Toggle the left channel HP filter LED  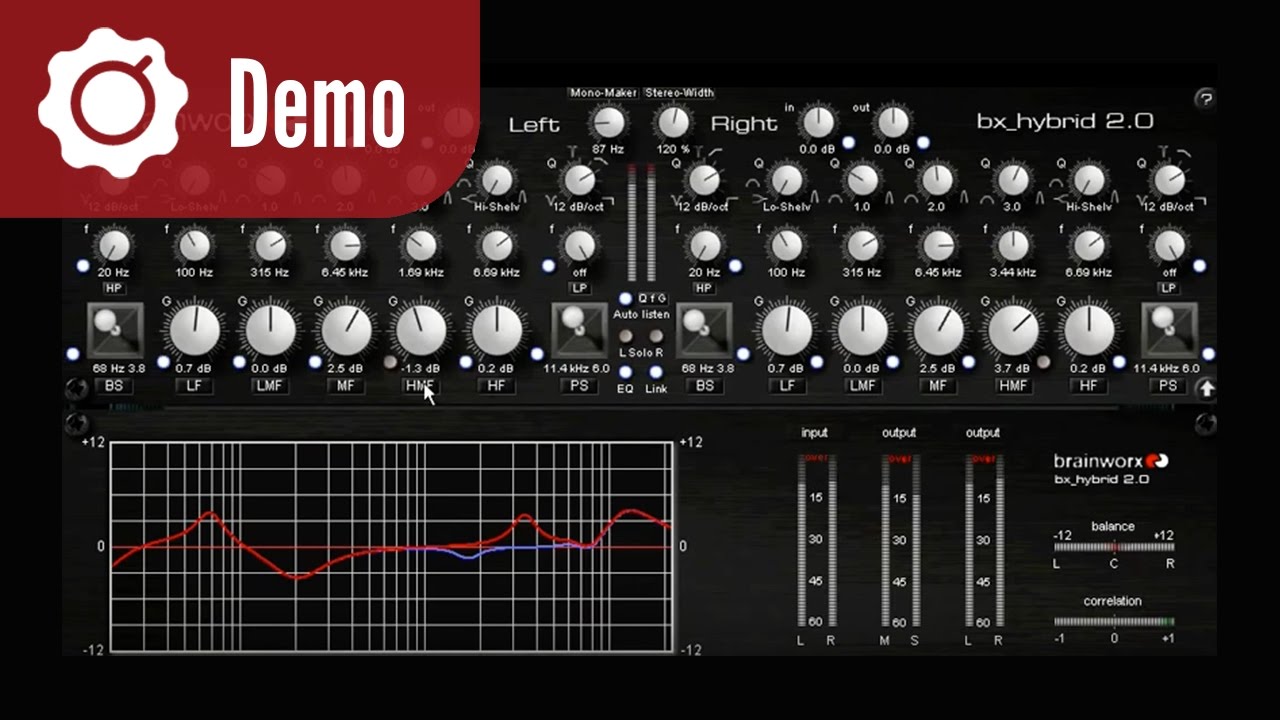coord(83,266)
